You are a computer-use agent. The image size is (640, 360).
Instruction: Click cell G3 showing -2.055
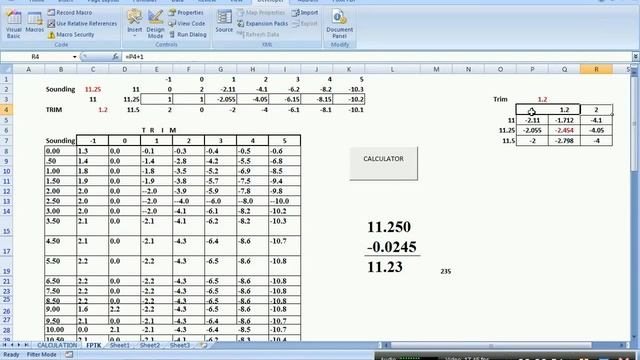tap(221, 99)
